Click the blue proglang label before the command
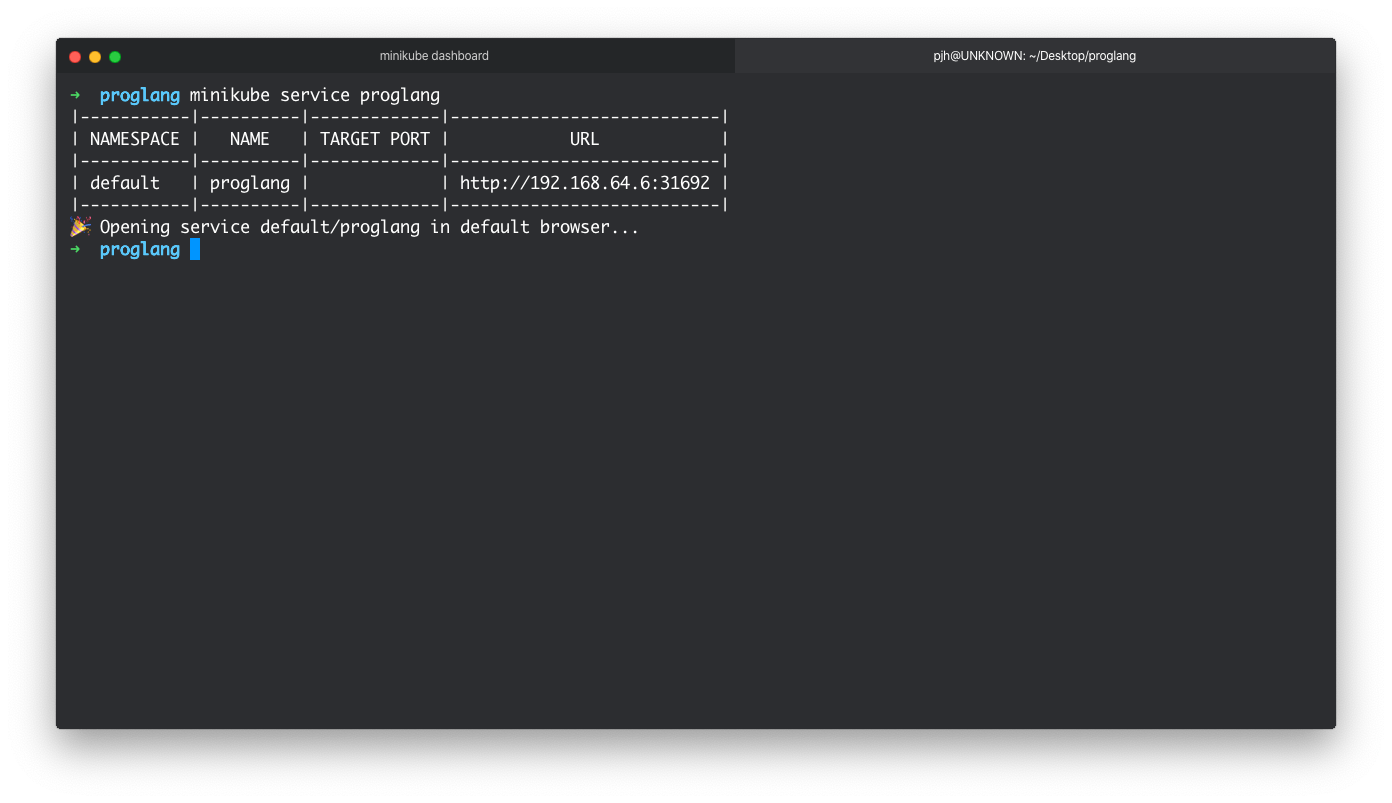Image resolution: width=1392 pixels, height=803 pixels. [139, 95]
